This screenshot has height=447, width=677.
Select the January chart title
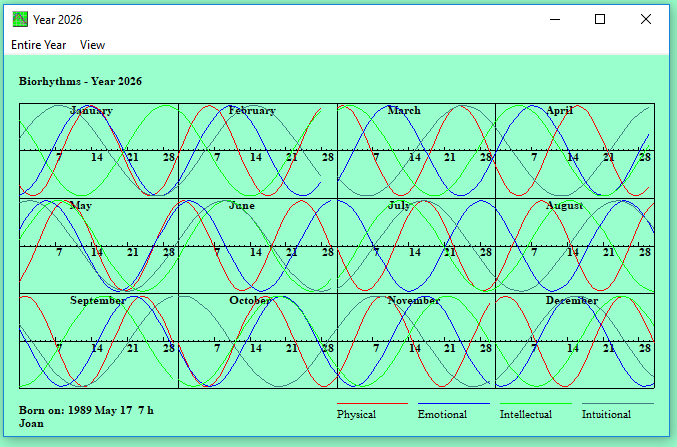coord(92,111)
